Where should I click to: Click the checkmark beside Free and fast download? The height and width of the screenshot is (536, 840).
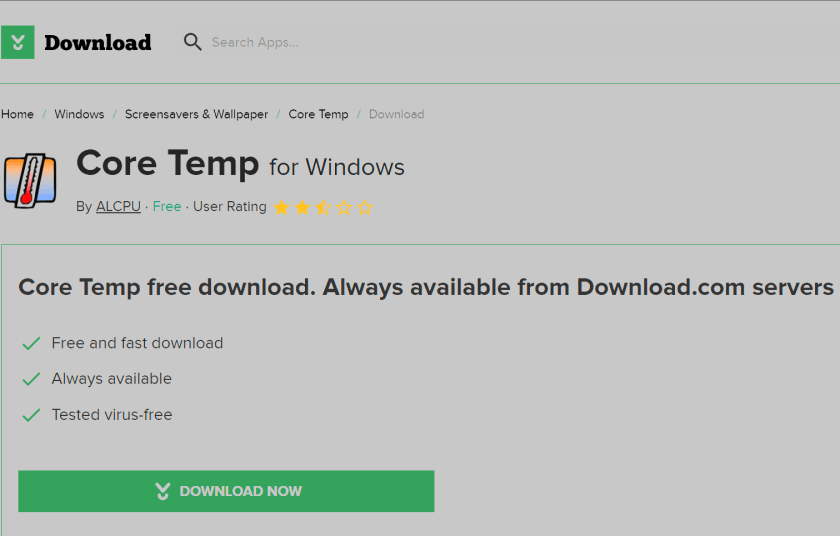coord(31,343)
